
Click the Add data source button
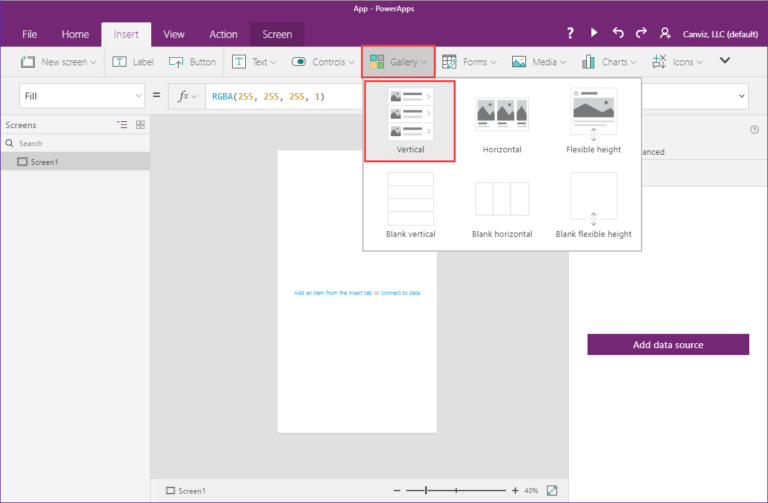[668, 345]
